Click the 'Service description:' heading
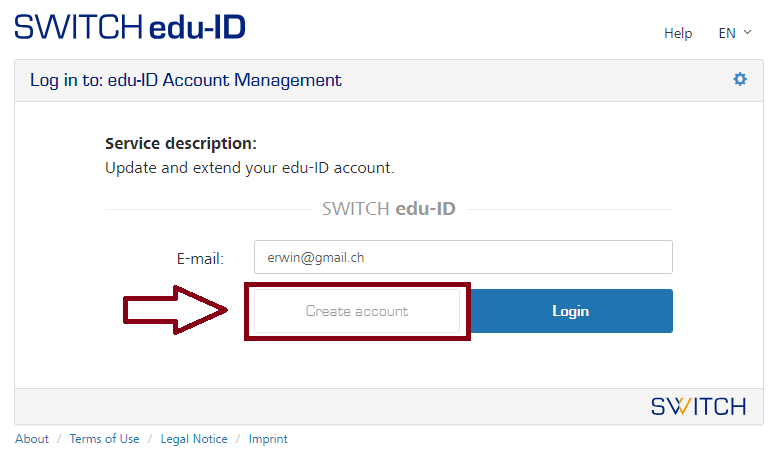This screenshot has height=459, width=775. pyautogui.click(x=181, y=143)
